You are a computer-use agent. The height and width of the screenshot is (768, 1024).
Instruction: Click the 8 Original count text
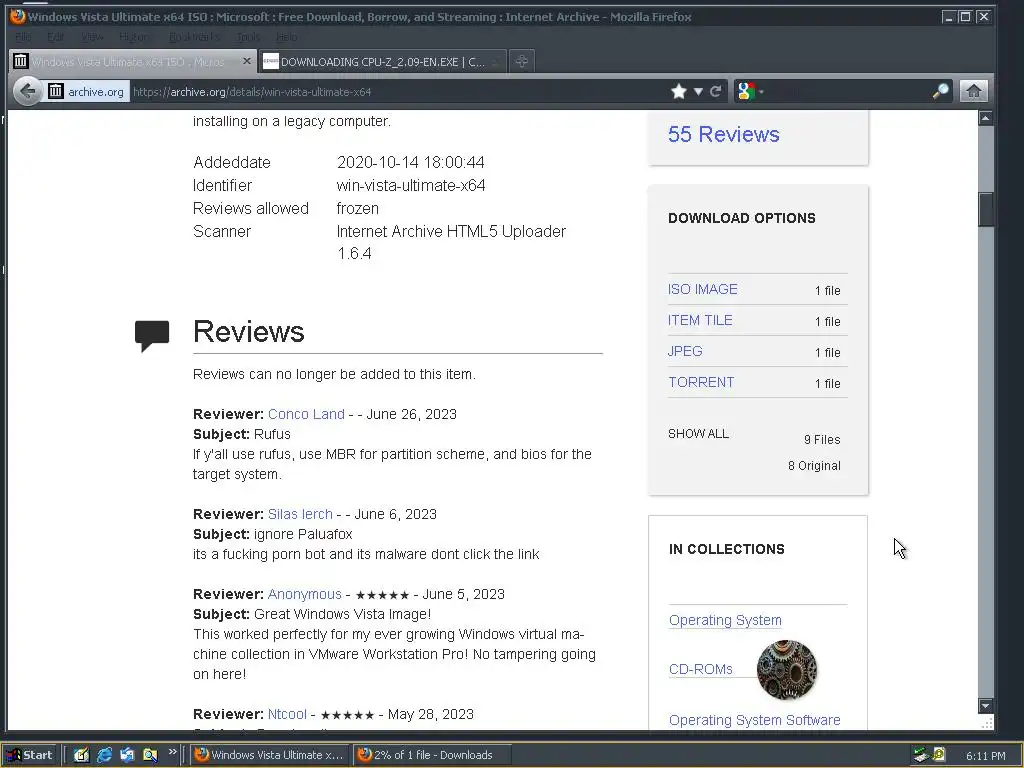(814, 466)
